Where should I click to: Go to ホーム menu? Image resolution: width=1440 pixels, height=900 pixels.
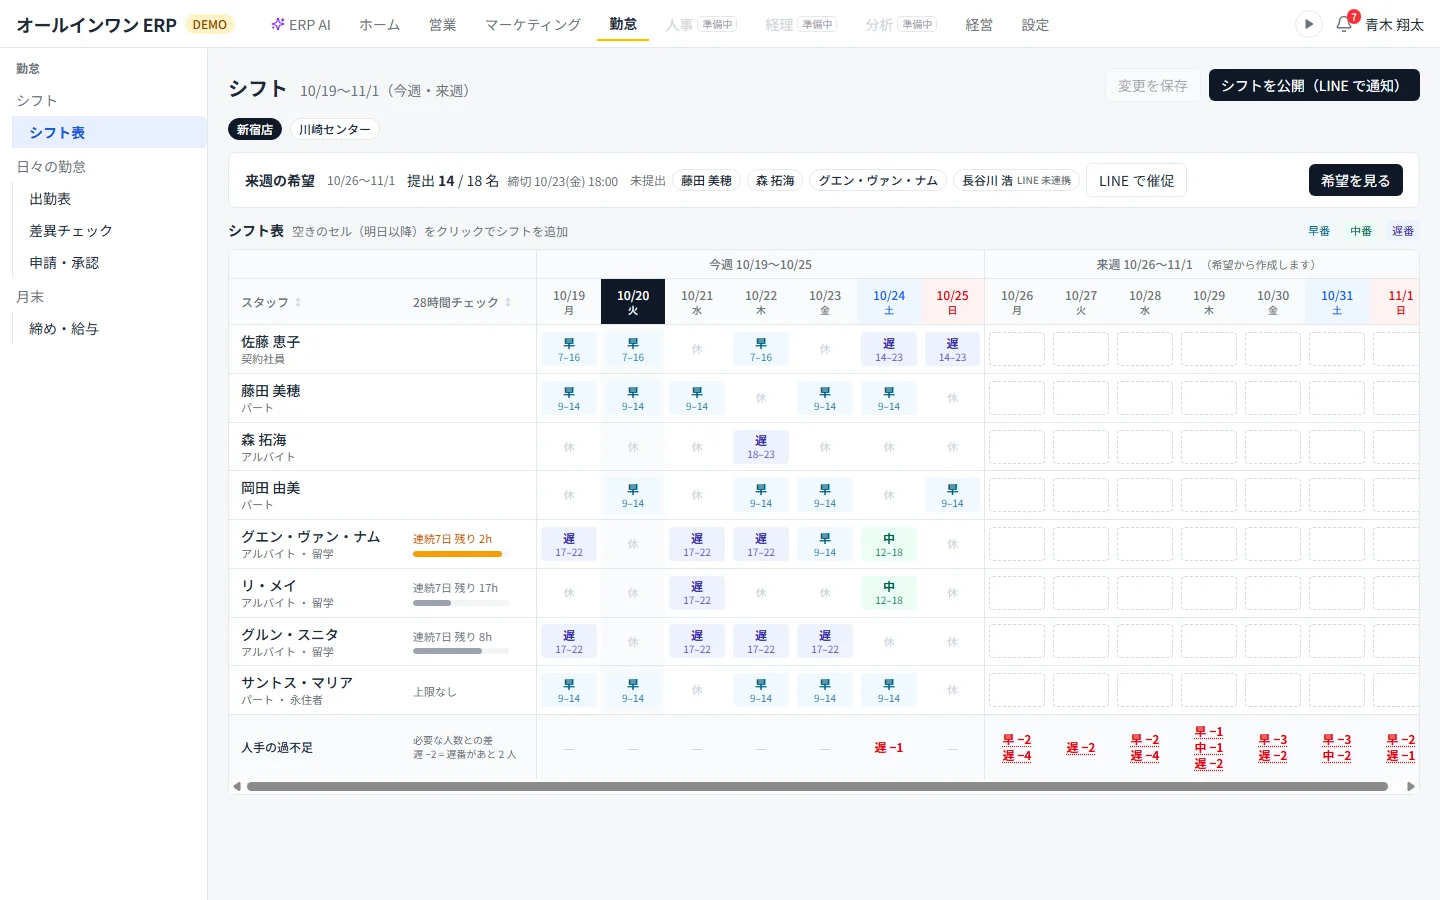pos(380,25)
